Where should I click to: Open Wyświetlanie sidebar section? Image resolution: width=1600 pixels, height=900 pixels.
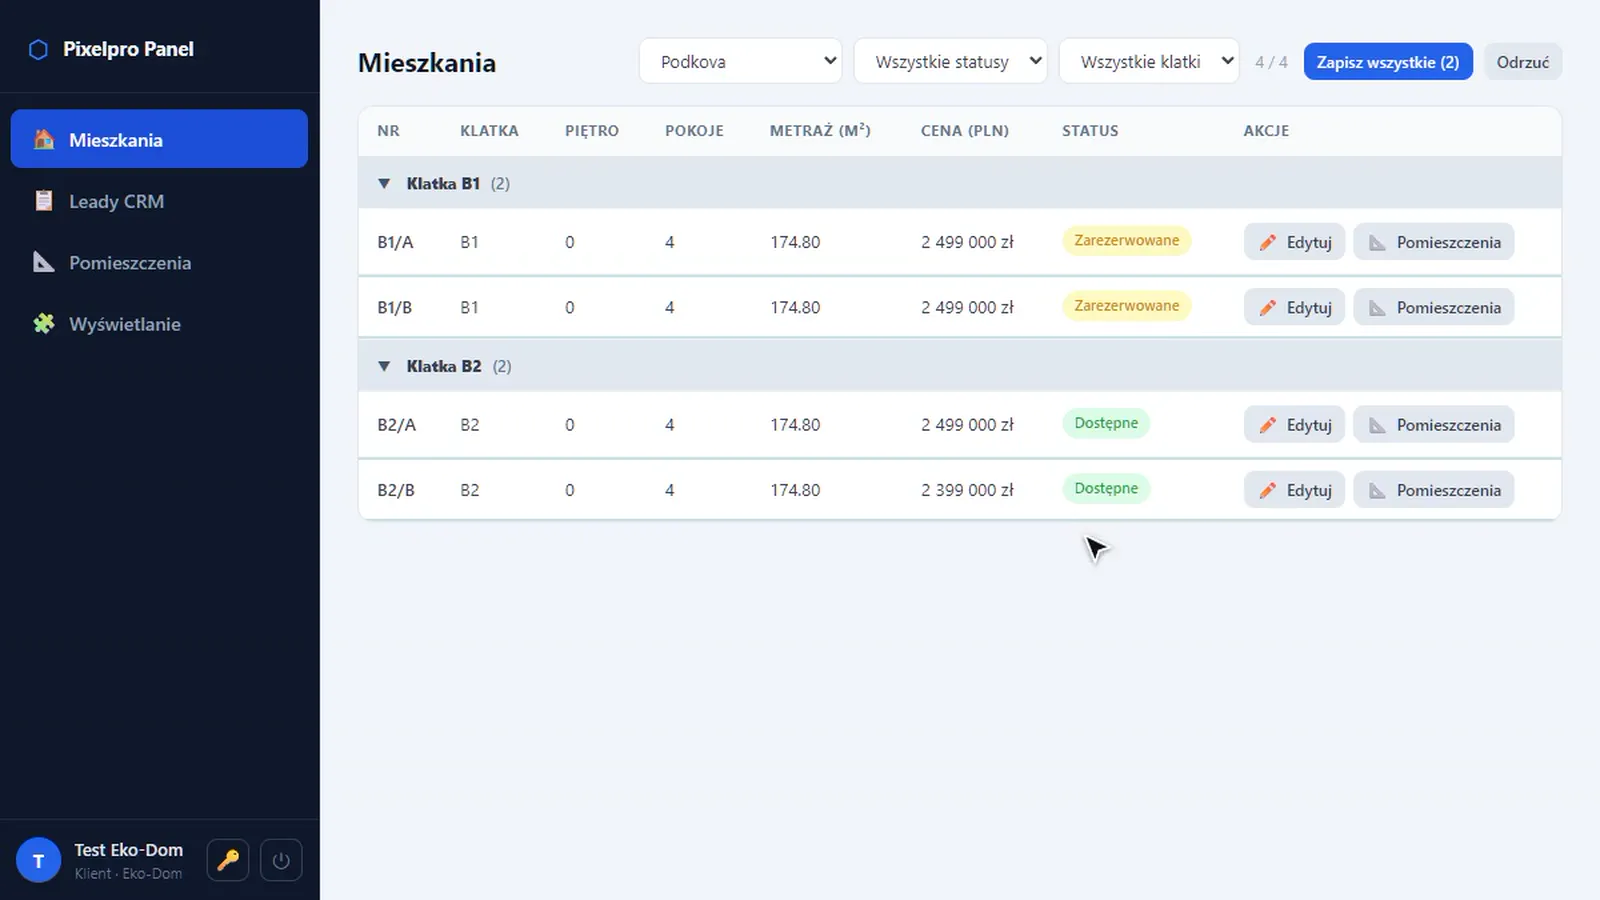coord(159,323)
